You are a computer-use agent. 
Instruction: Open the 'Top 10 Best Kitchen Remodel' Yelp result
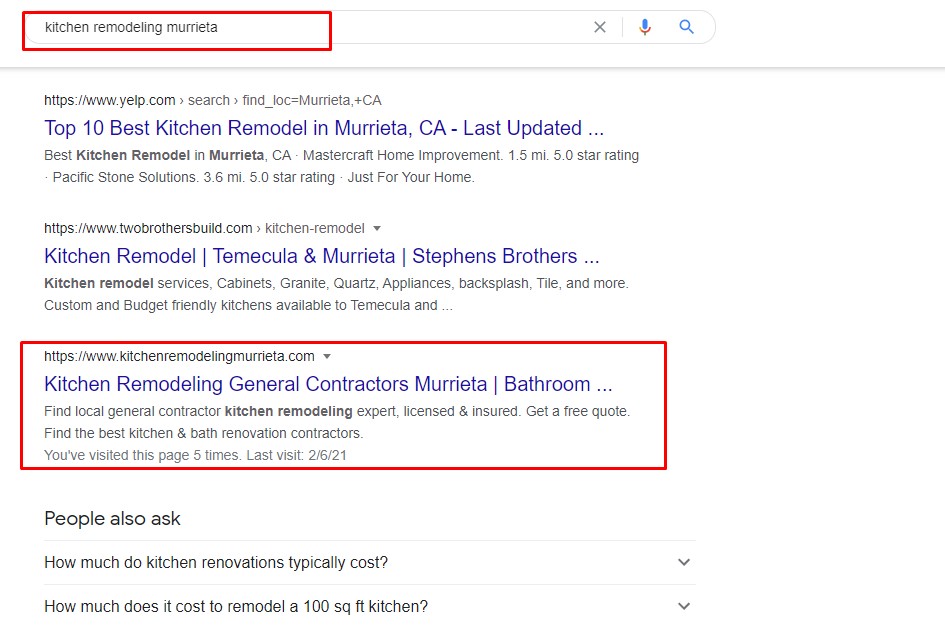[x=324, y=128]
